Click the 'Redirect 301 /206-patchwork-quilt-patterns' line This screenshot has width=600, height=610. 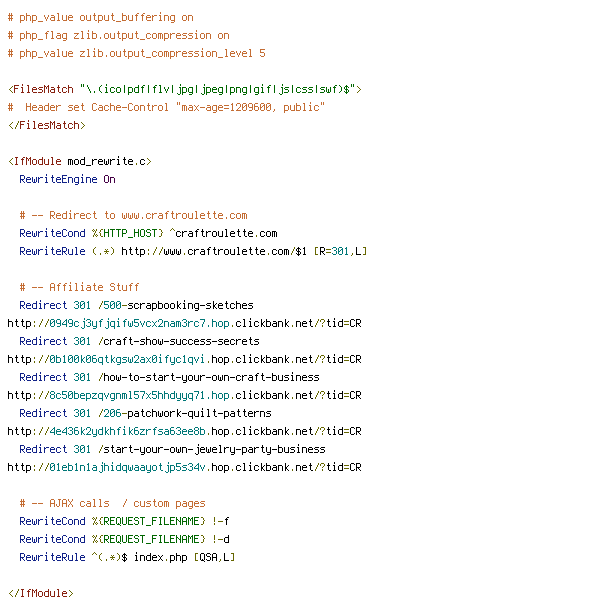click(x=146, y=413)
